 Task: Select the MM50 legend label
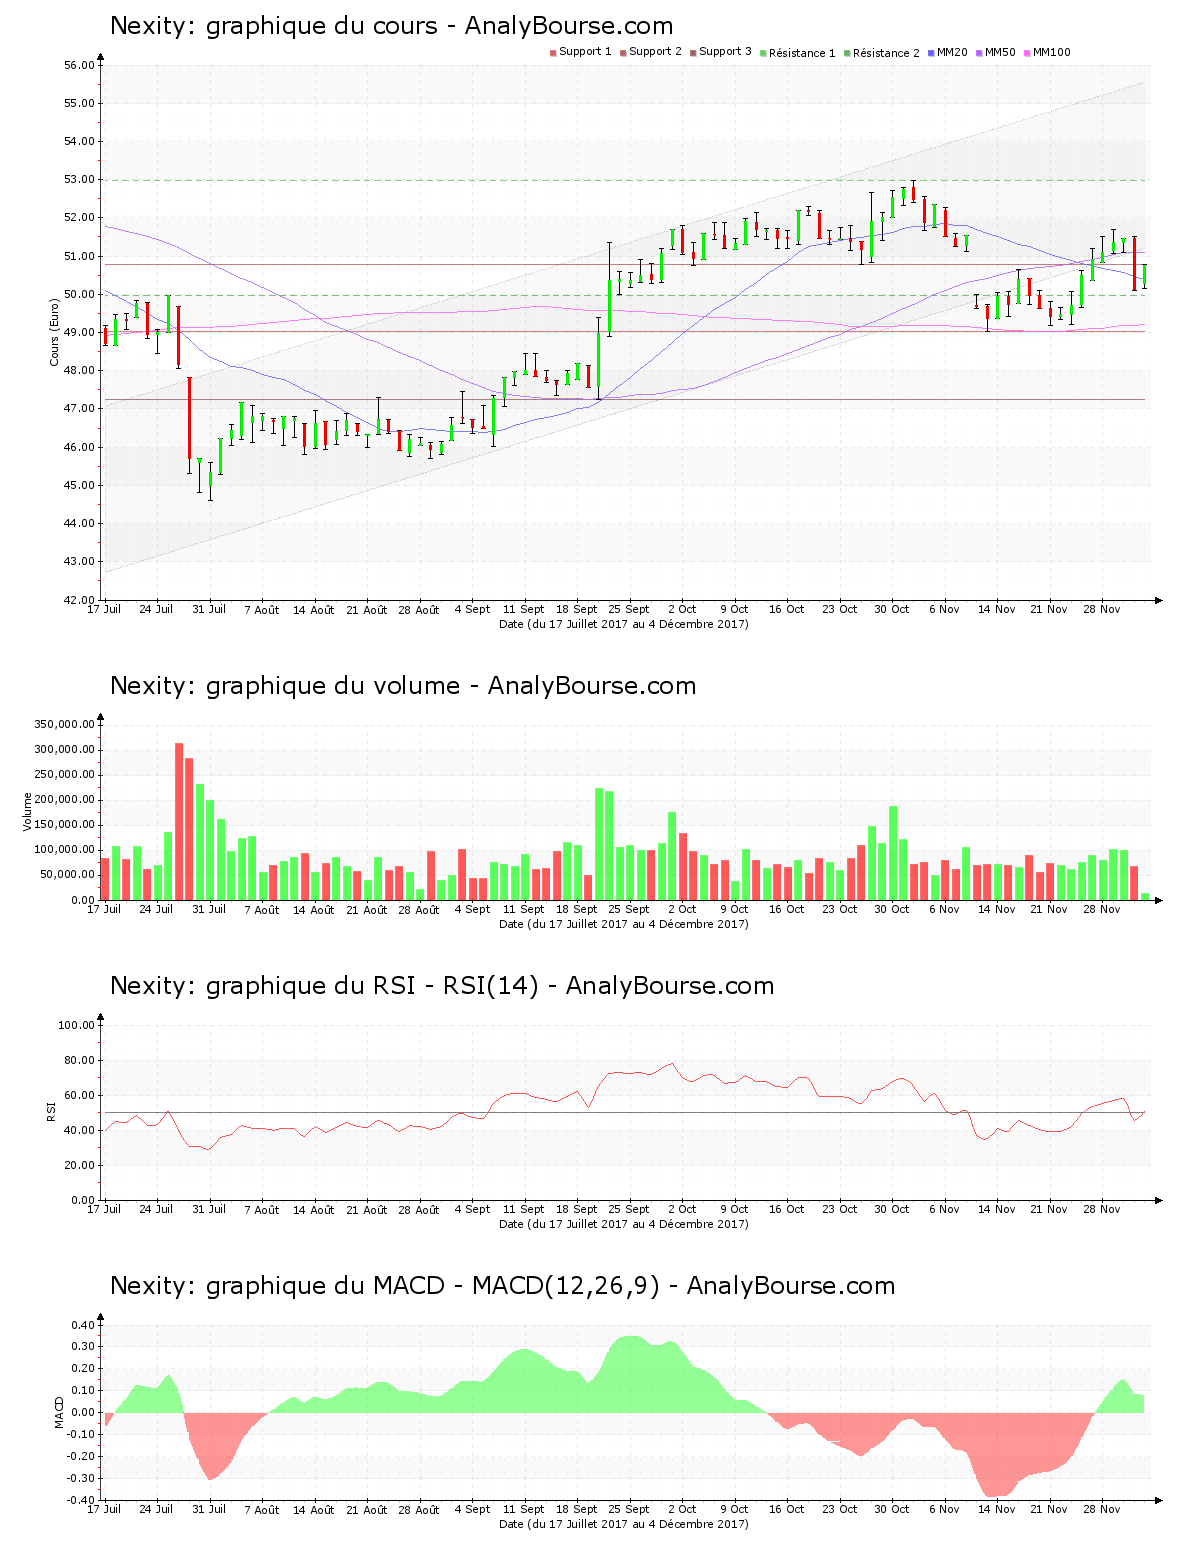[1000, 52]
